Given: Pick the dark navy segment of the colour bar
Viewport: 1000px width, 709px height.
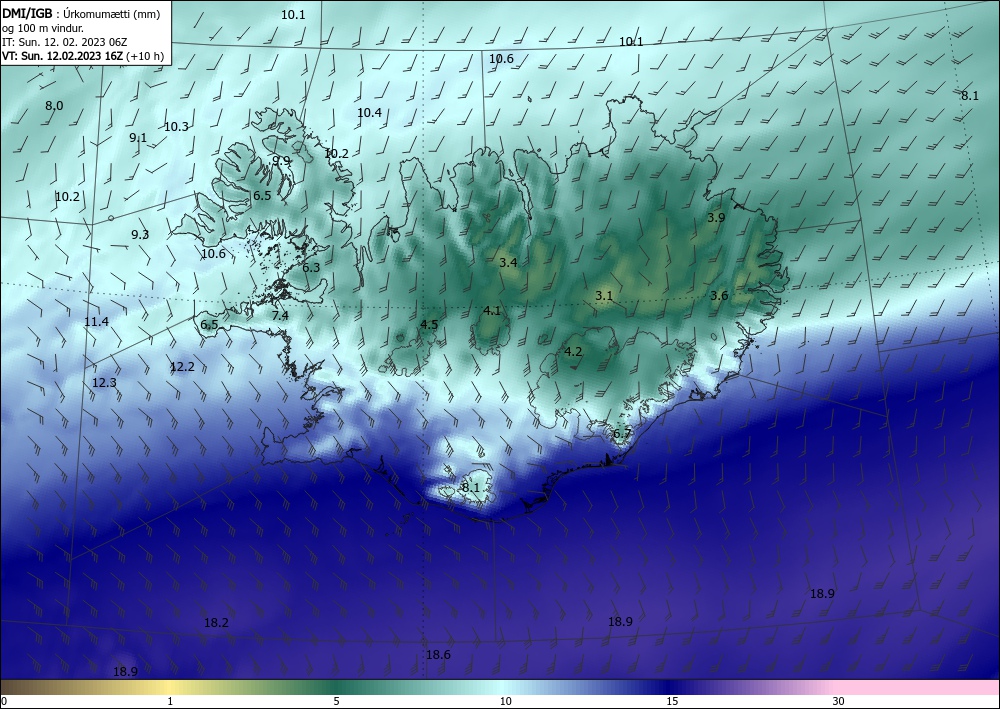Looking at the screenshot, I should click(x=666, y=687).
